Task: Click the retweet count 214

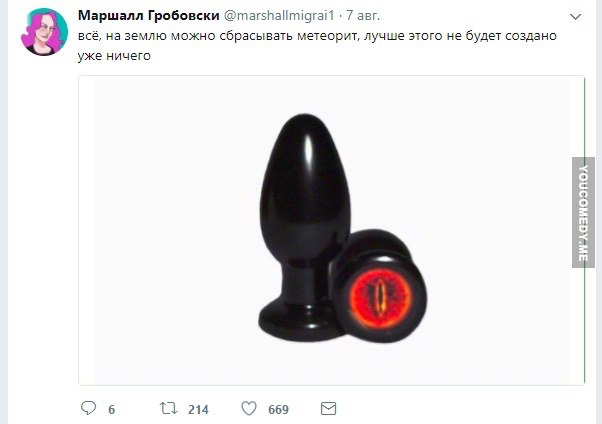Action: click(198, 409)
